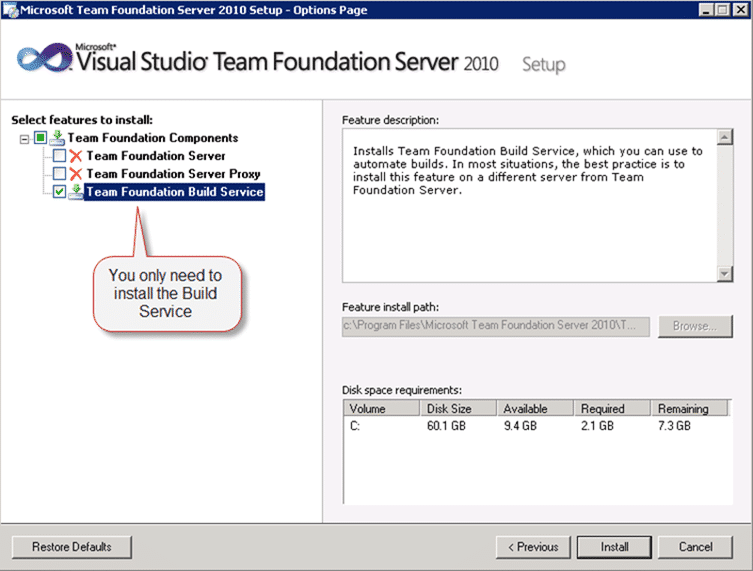This screenshot has height=571, width=753.
Task: Click the feature description scroll up arrow
Action: tap(725, 137)
